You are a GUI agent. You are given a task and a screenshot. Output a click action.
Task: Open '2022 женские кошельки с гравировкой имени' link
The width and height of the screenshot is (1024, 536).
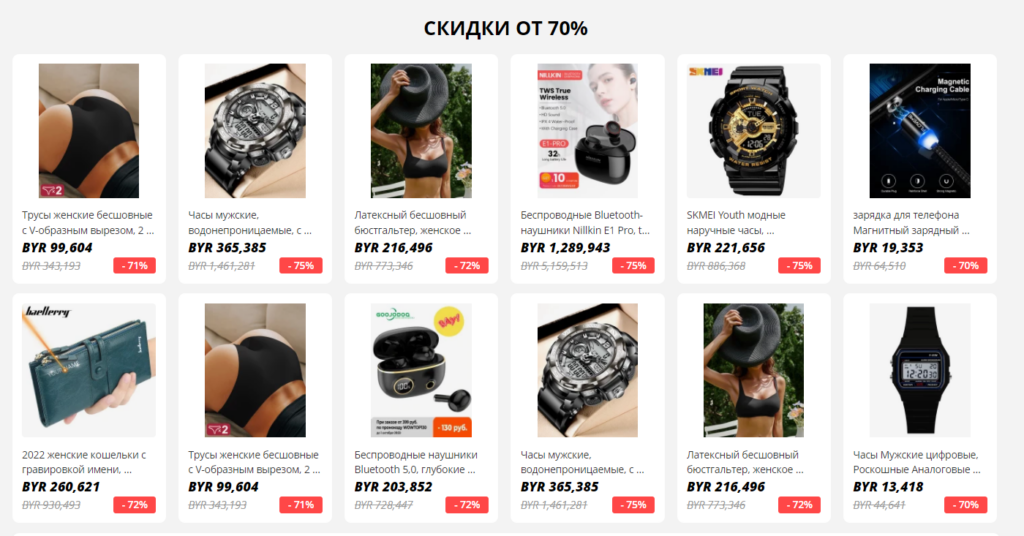coord(84,462)
